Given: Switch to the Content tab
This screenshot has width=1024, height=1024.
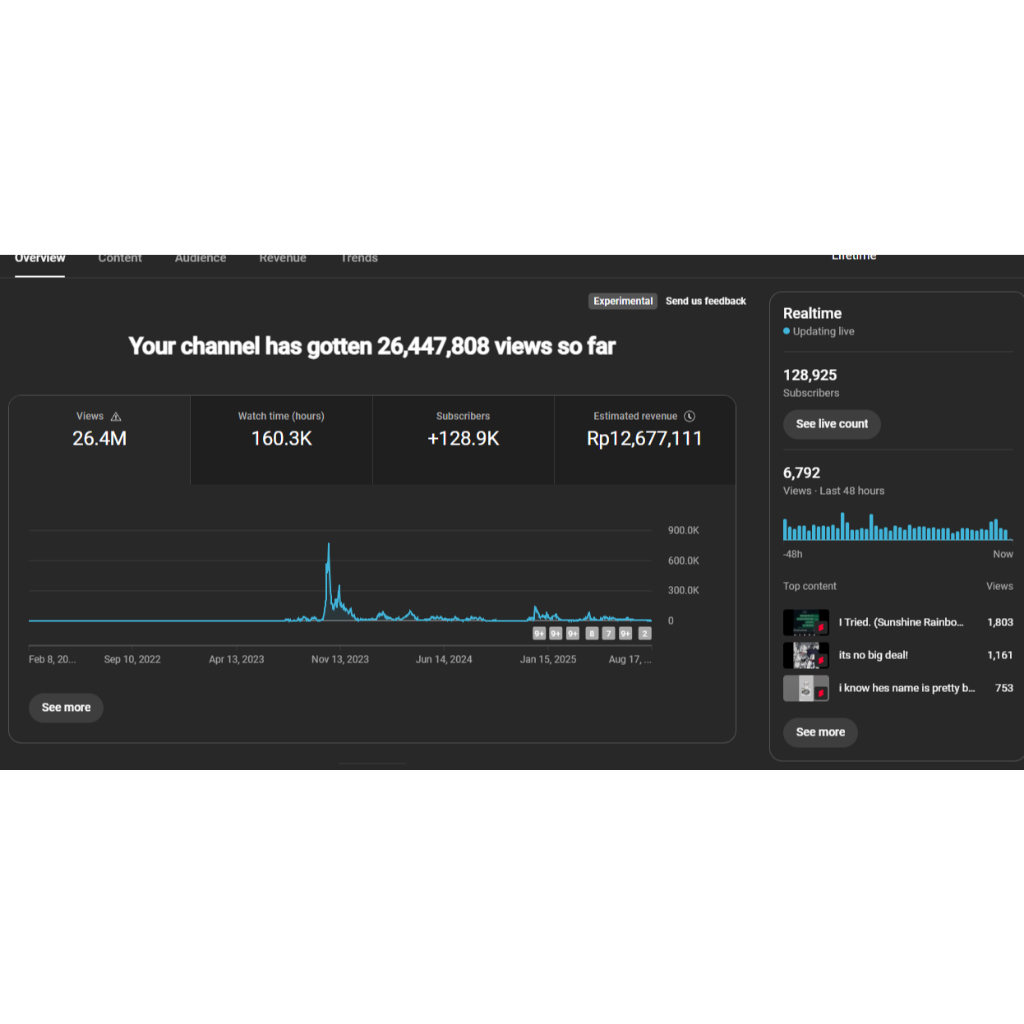Looking at the screenshot, I should 120,258.
